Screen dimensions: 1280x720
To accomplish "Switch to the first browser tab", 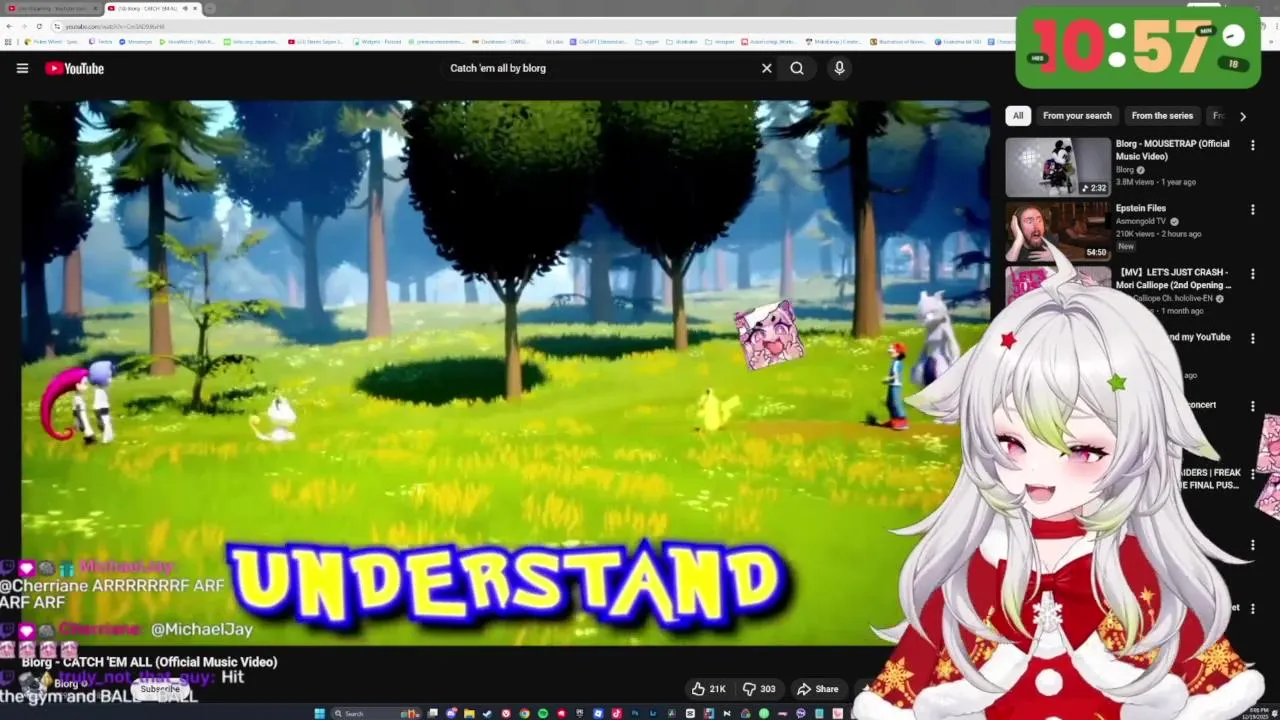I will click(x=52, y=8).
